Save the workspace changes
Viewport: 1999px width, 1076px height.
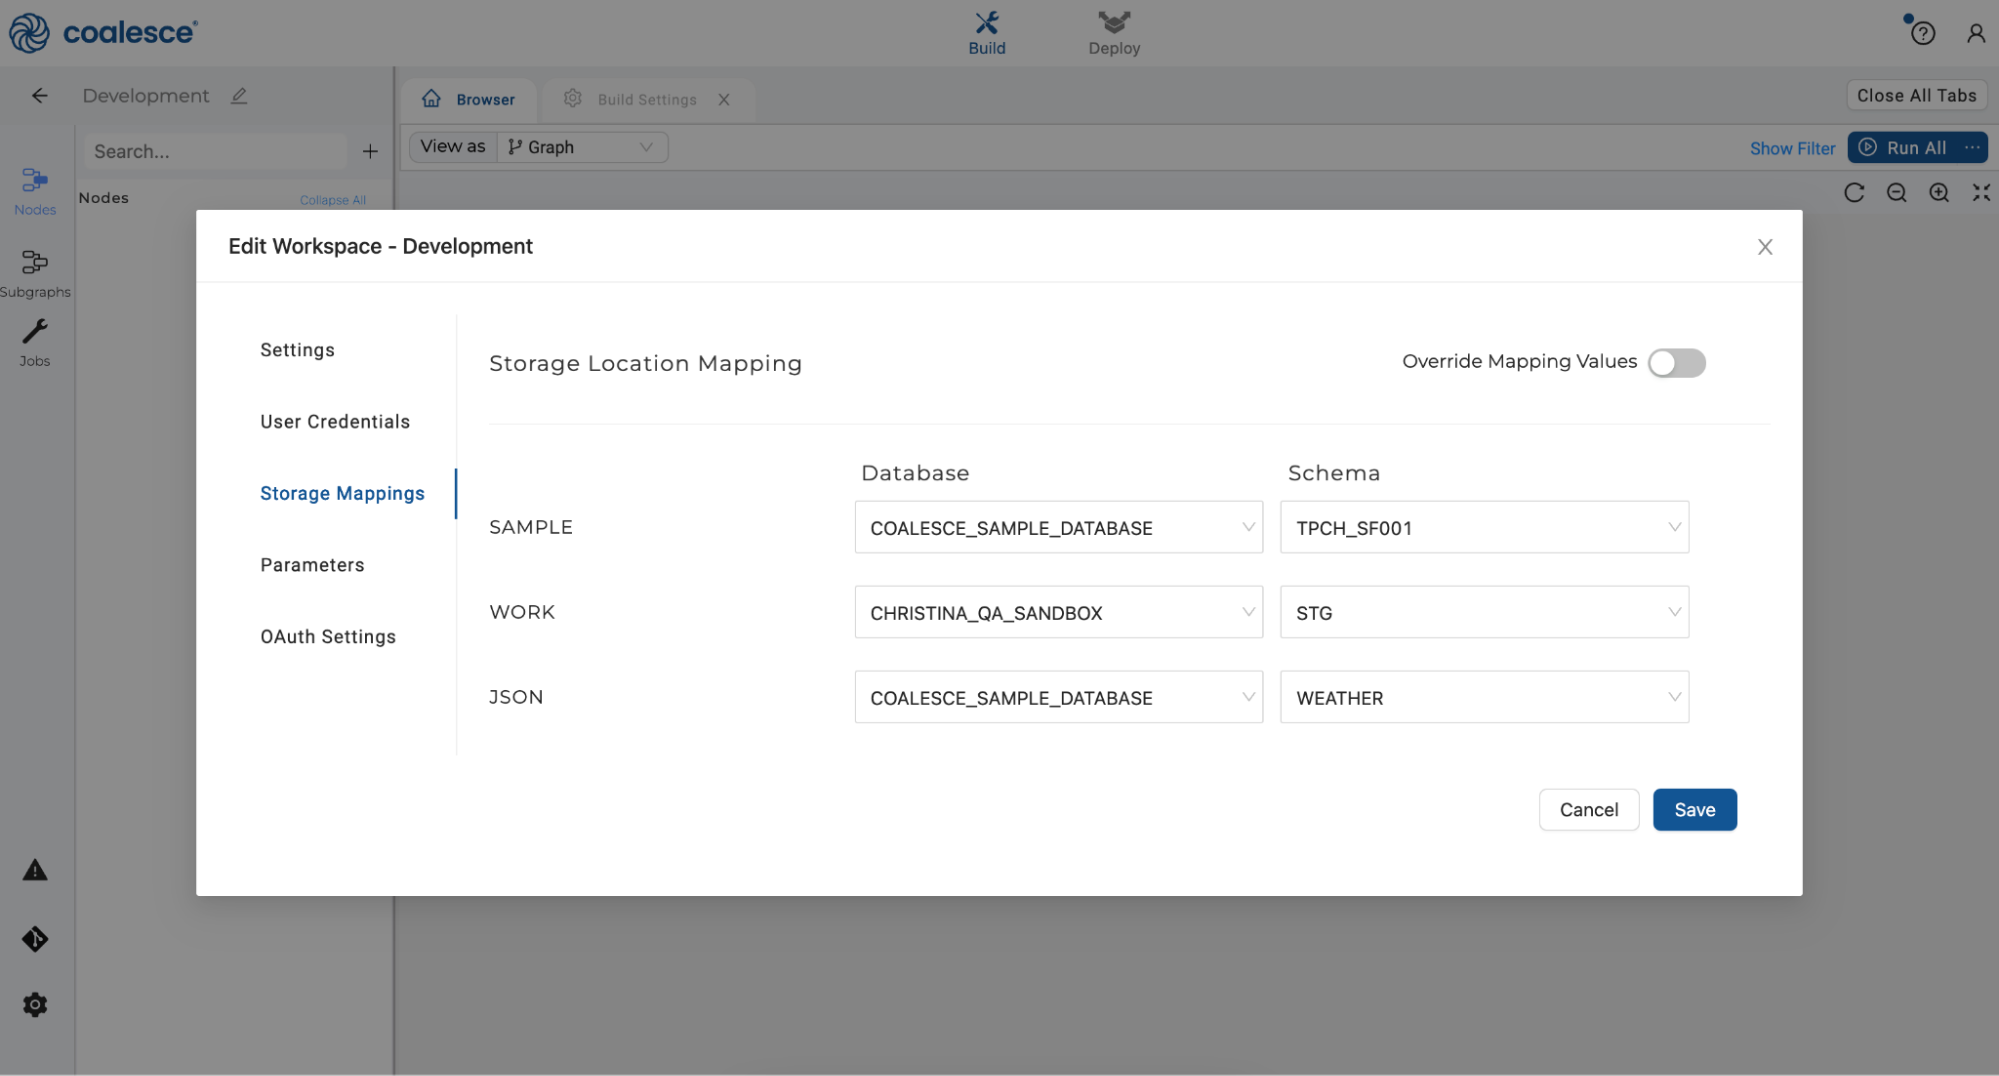pos(1694,810)
